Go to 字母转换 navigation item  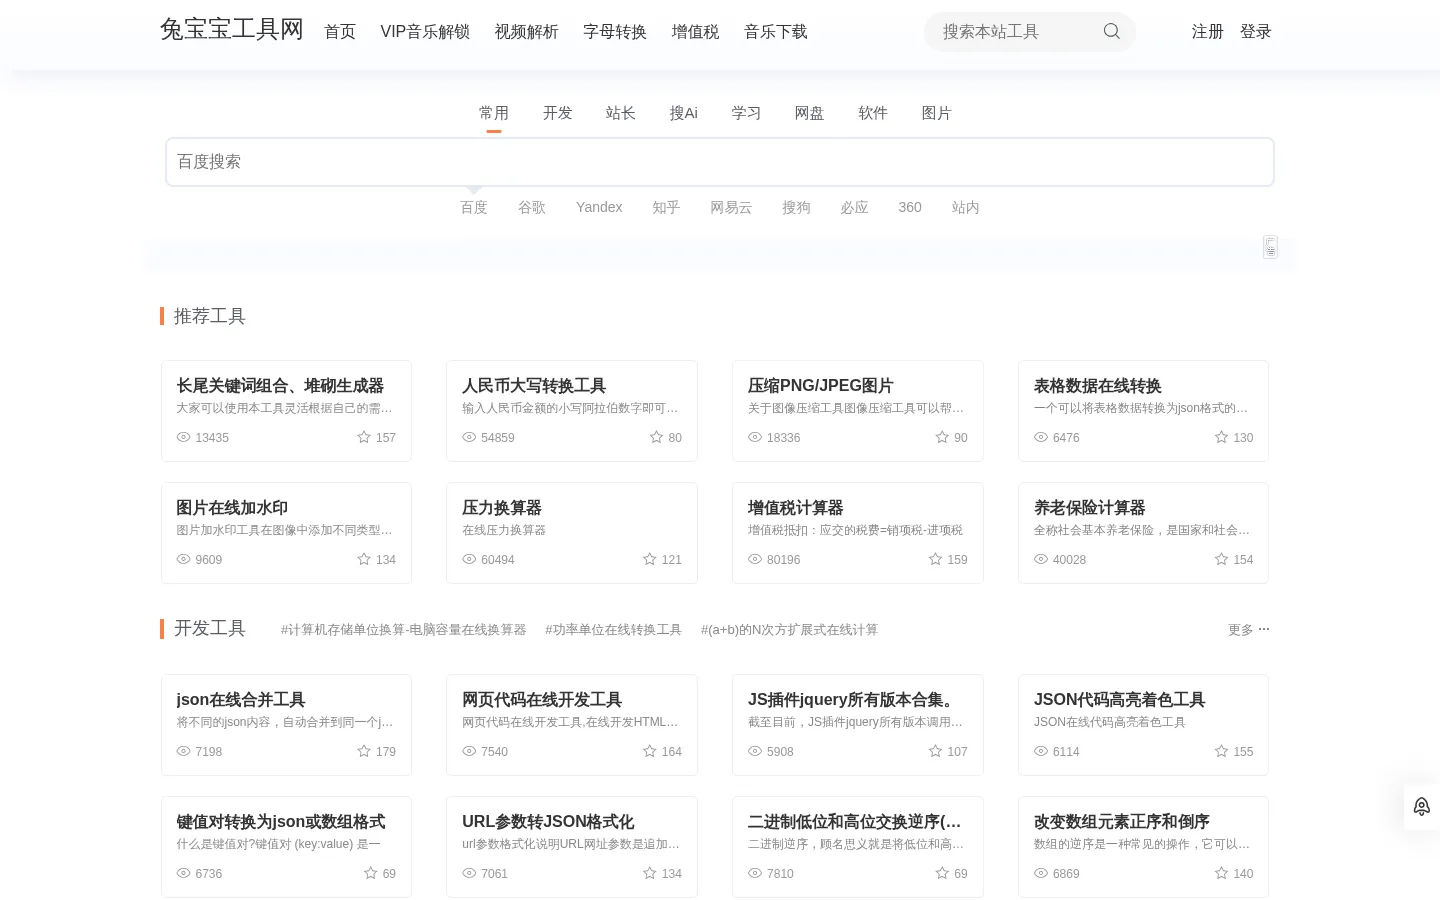click(x=615, y=32)
